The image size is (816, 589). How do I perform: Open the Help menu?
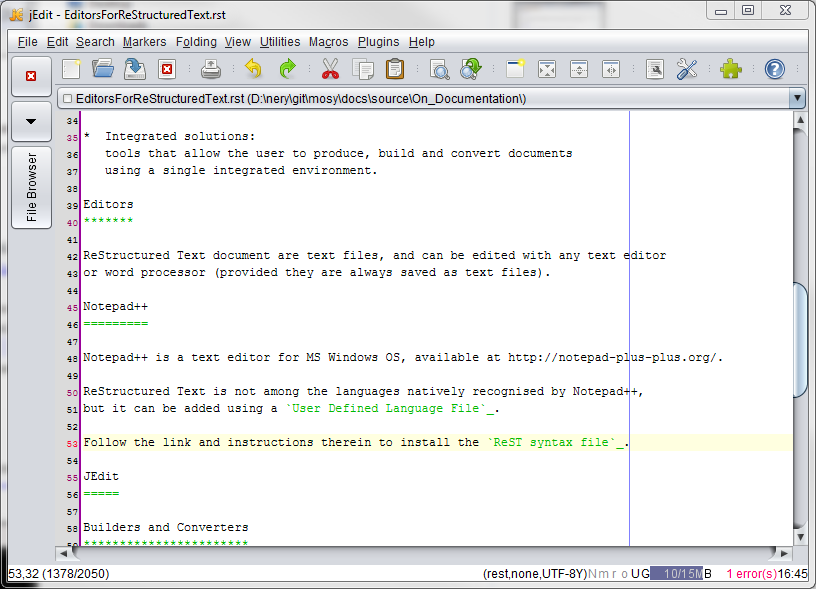(422, 42)
